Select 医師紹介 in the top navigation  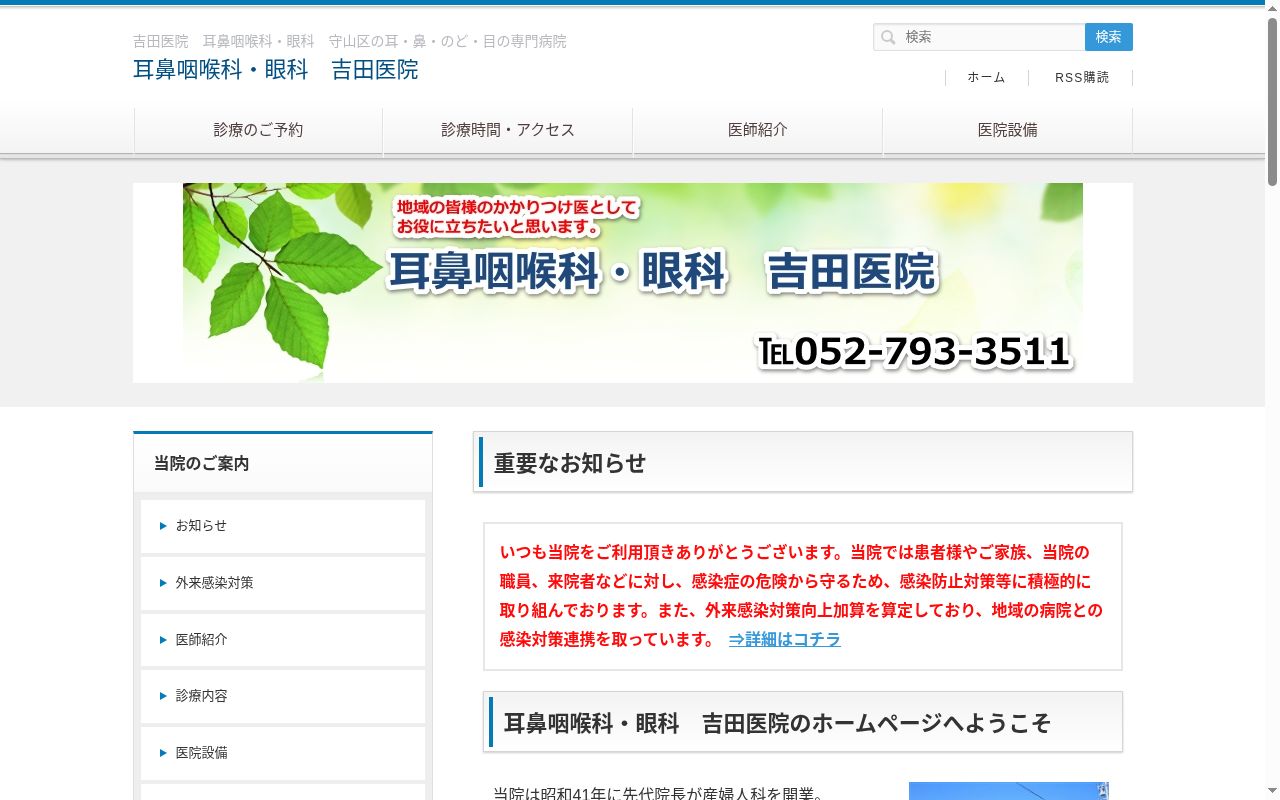click(x=758, y=130)
